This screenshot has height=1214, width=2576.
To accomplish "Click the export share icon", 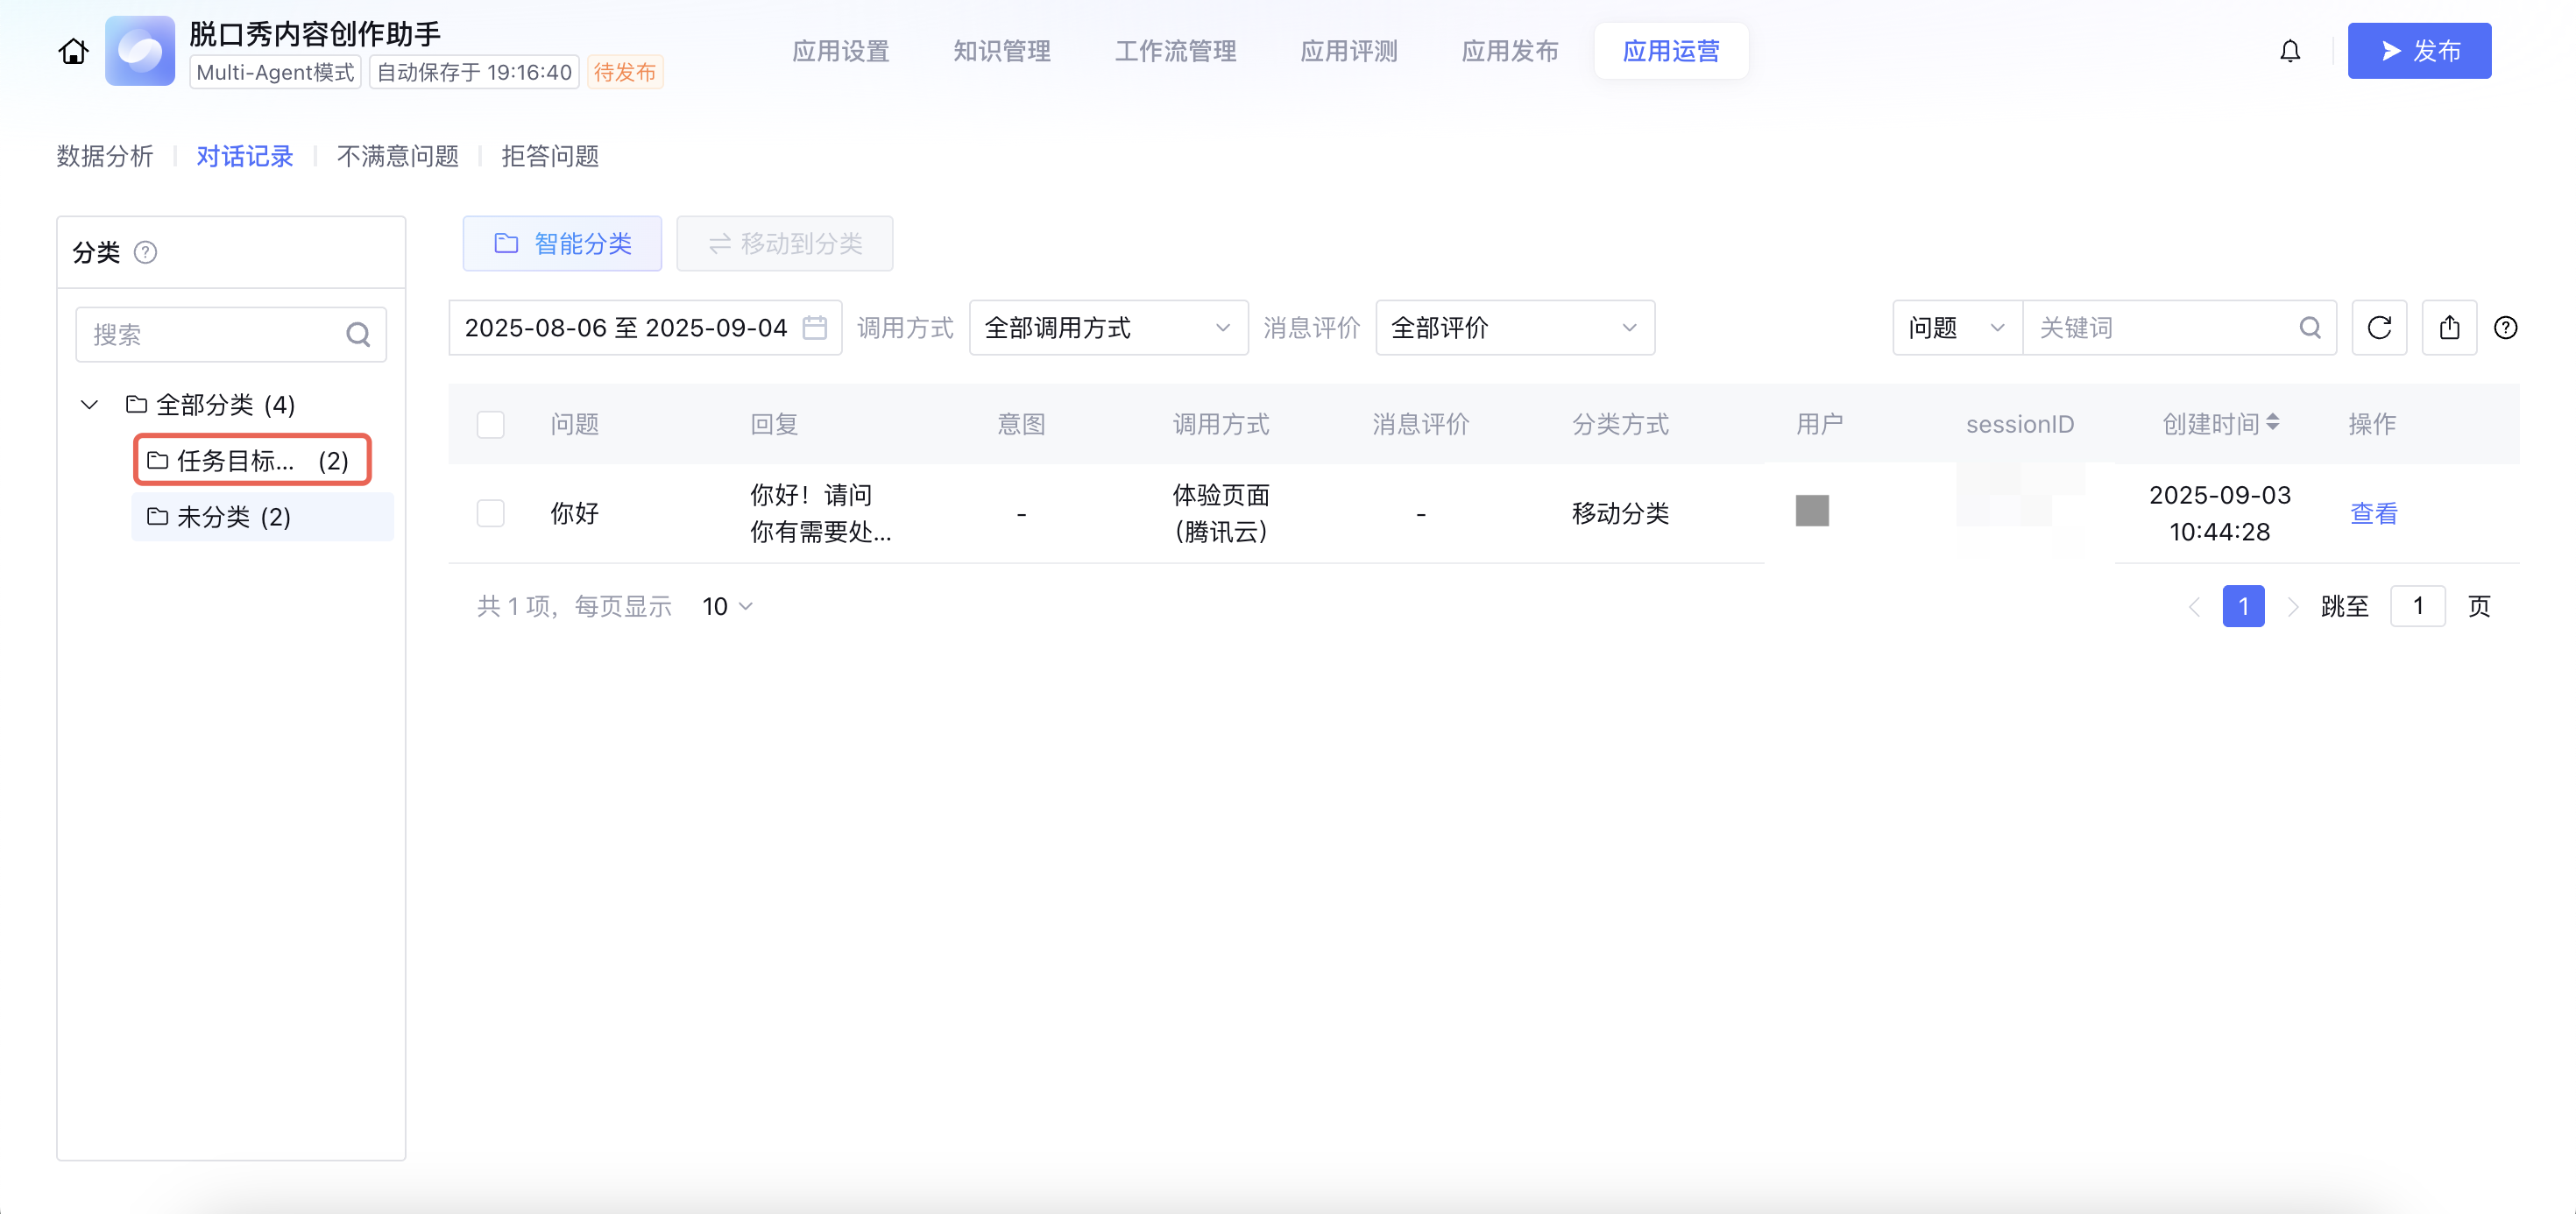I will coord(2449,328).
